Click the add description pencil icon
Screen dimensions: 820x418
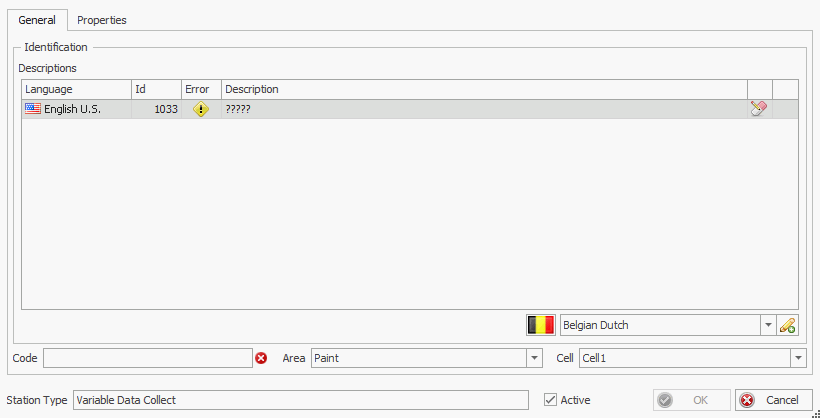[788, 325]
